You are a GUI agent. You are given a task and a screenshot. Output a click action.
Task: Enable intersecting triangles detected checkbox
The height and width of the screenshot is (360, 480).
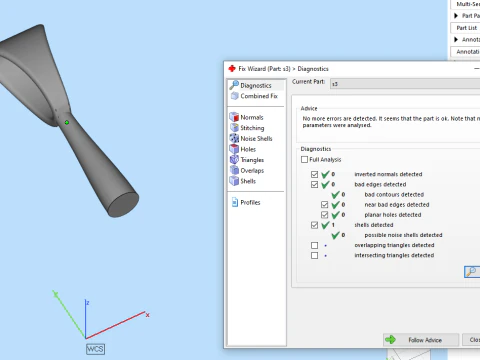click(314, 255)
